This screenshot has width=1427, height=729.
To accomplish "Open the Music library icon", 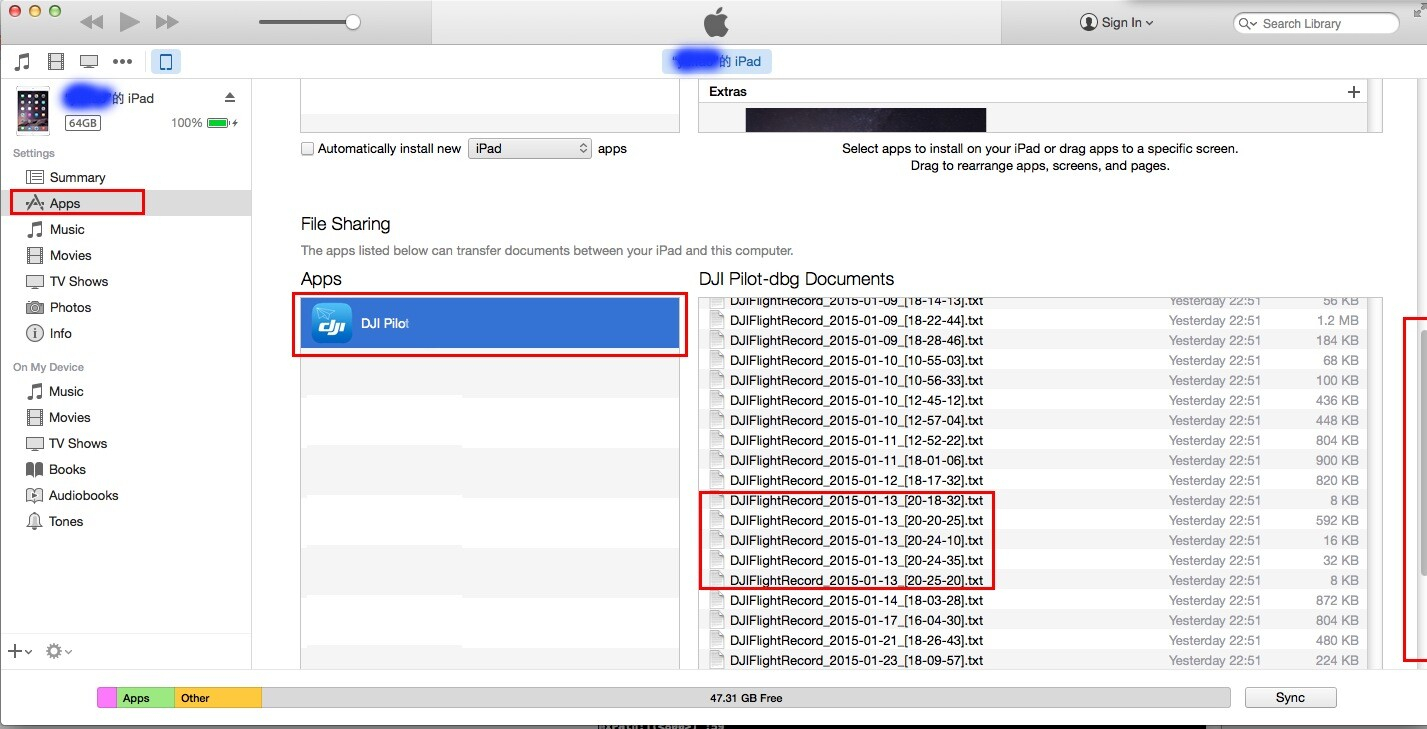I will point(22,62).
